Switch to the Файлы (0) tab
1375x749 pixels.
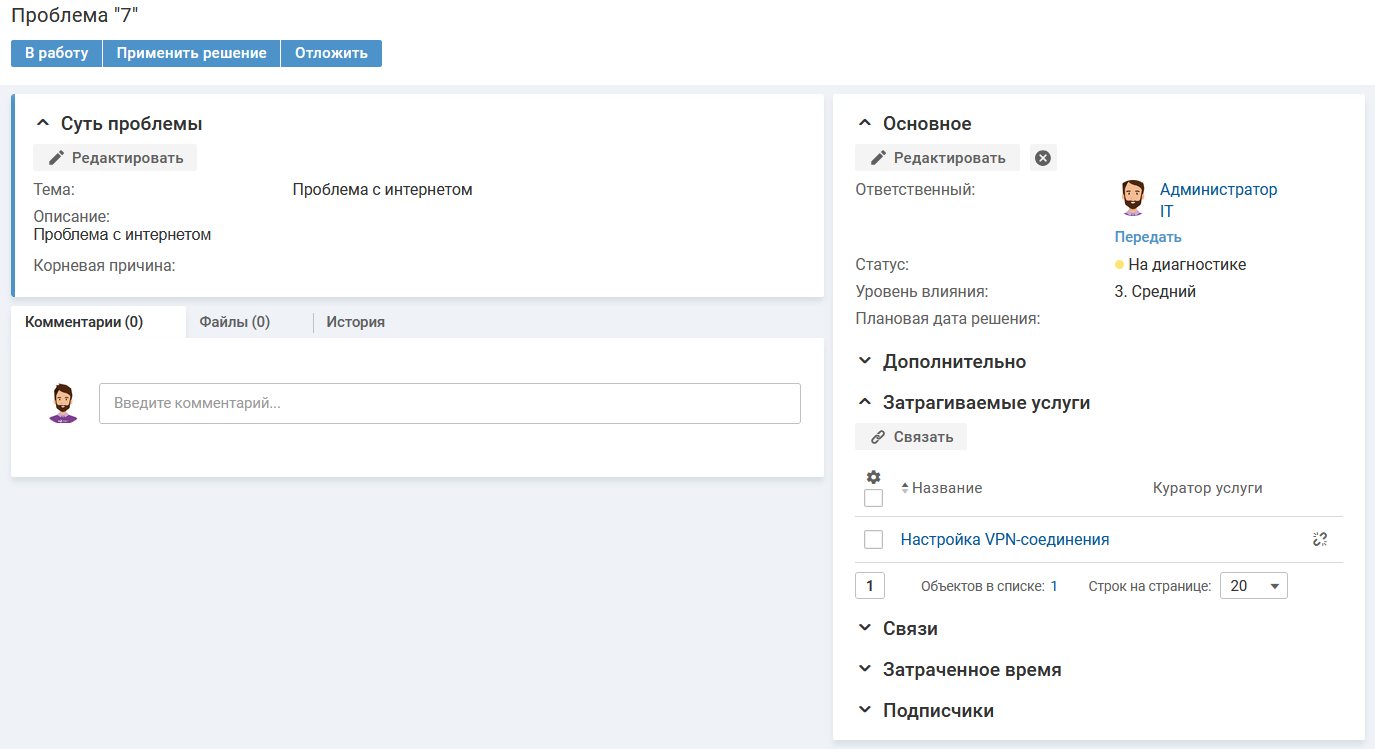coord(234,322)
